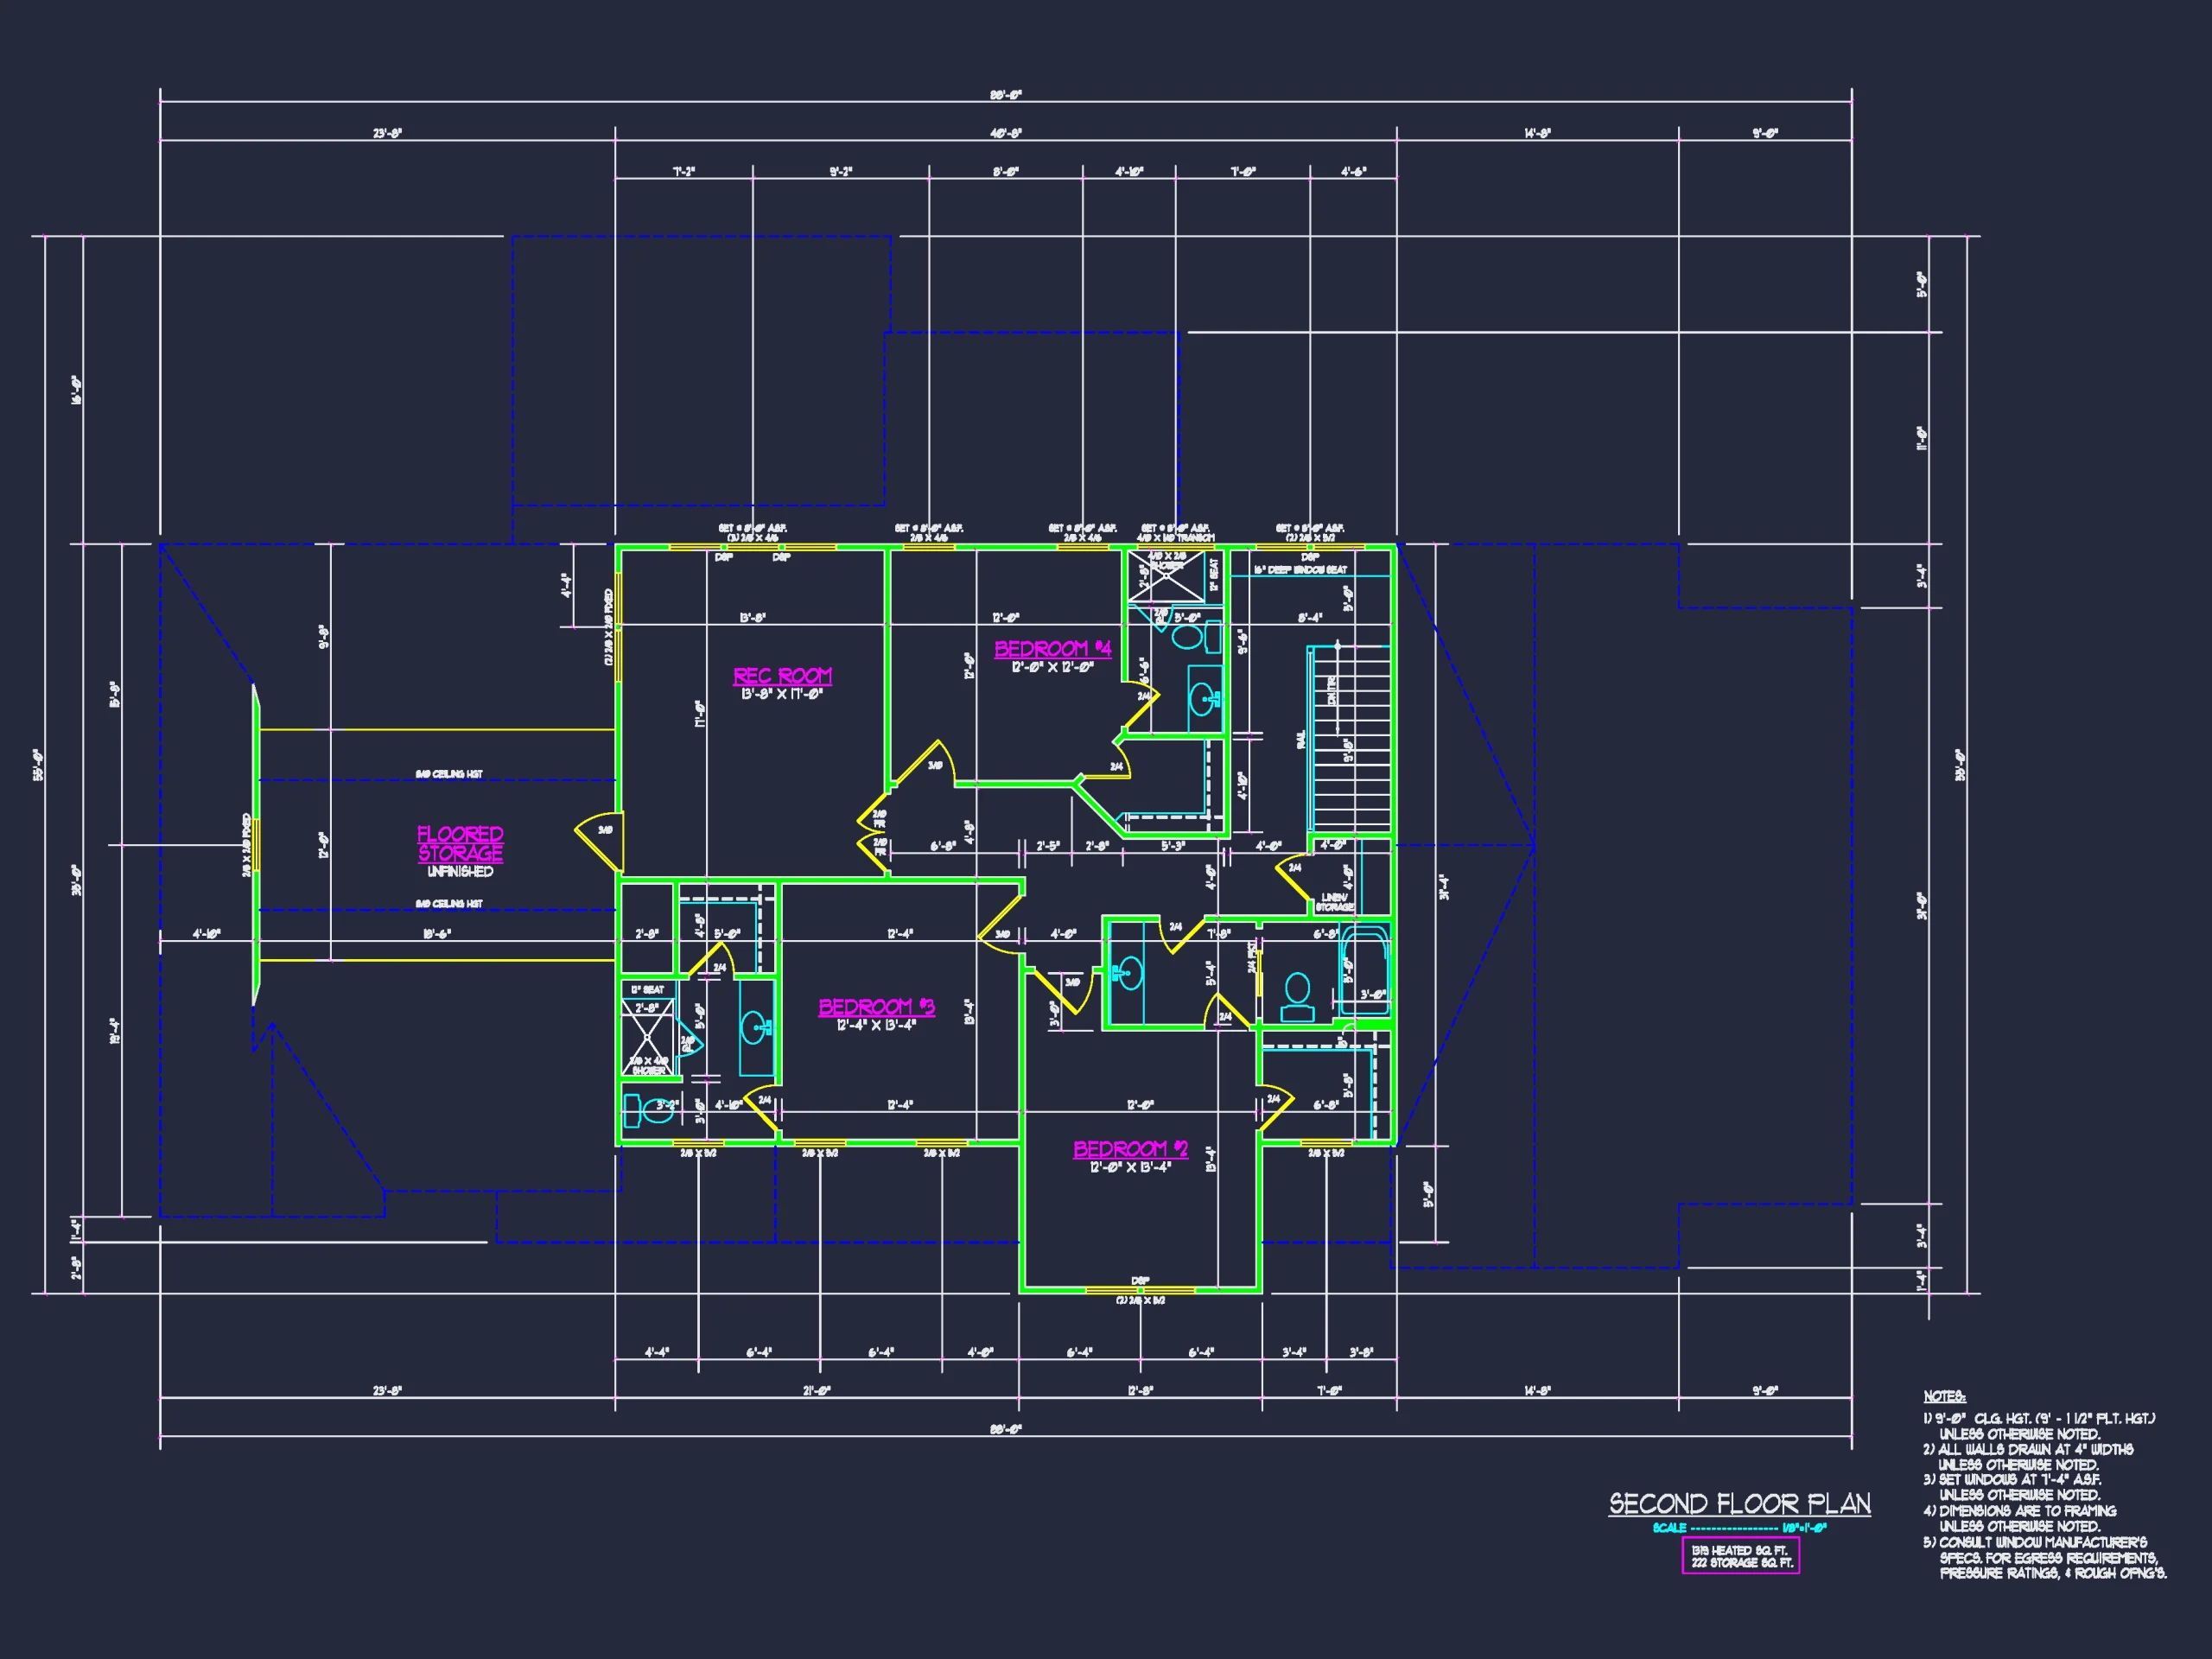Select the REC ROOM label

point(782,676)
